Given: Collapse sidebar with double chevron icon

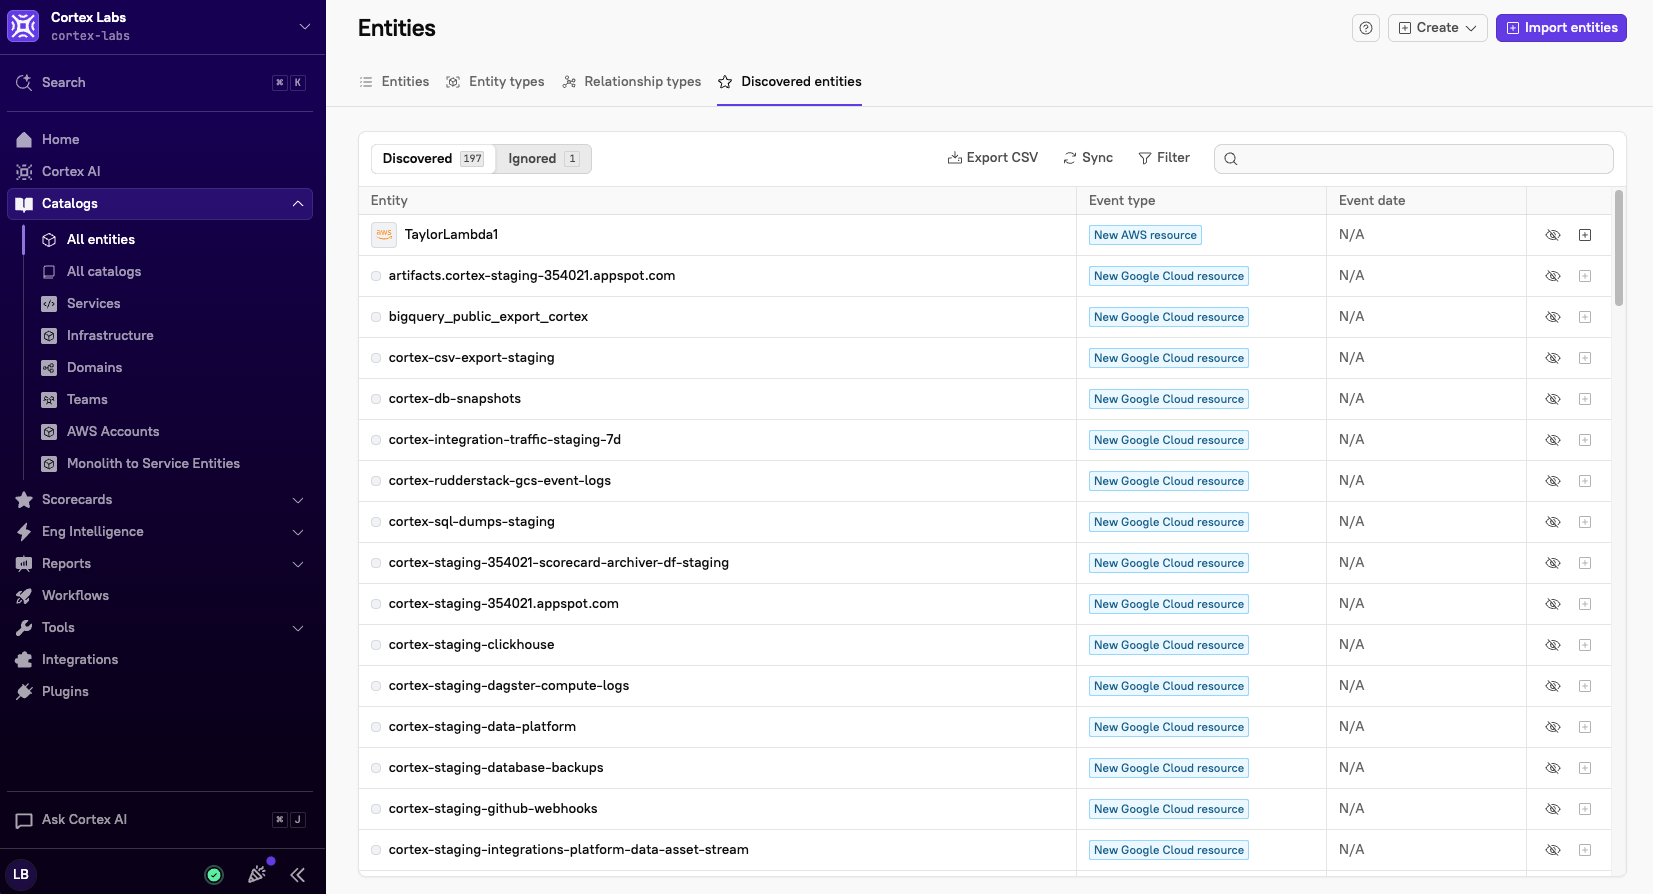Looking at the screenshot, I should pyautogui.click(x=298, y=875).
